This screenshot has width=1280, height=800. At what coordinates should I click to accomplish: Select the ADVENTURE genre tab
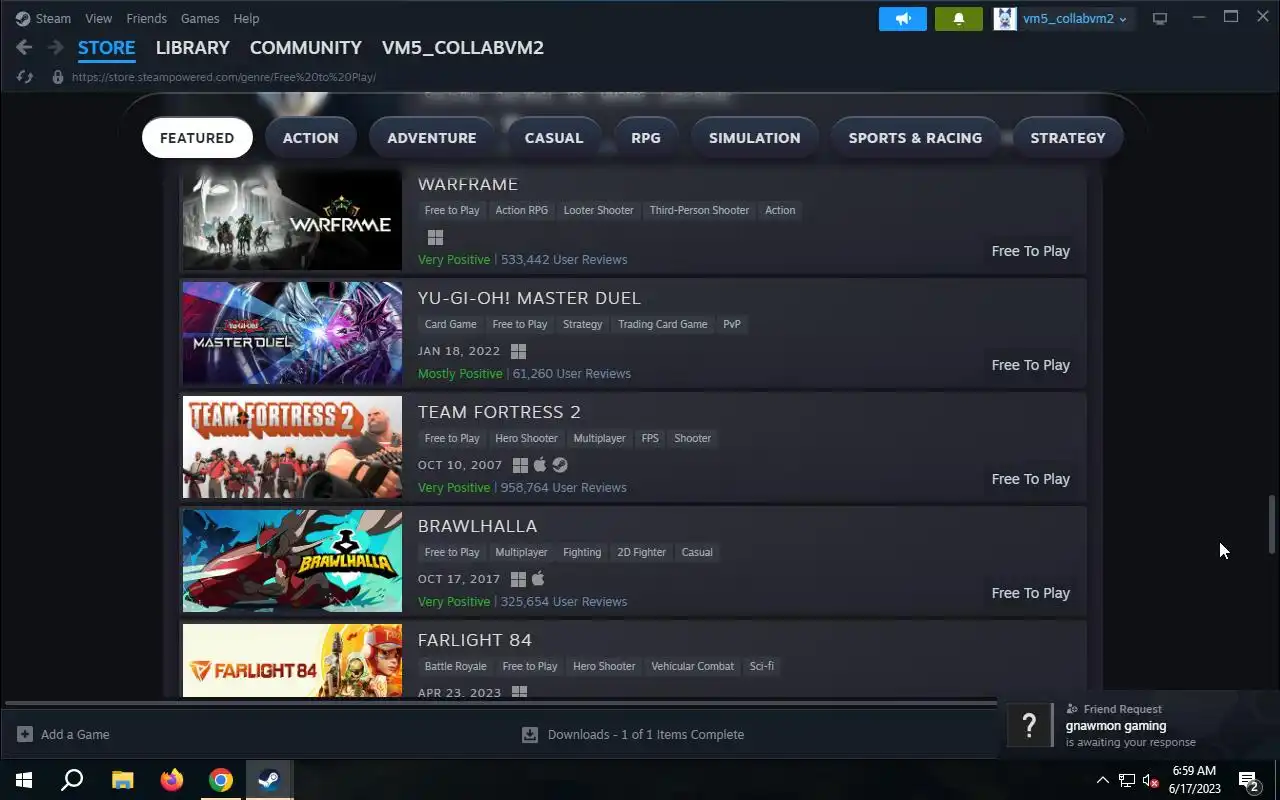[x=432, y=138]
